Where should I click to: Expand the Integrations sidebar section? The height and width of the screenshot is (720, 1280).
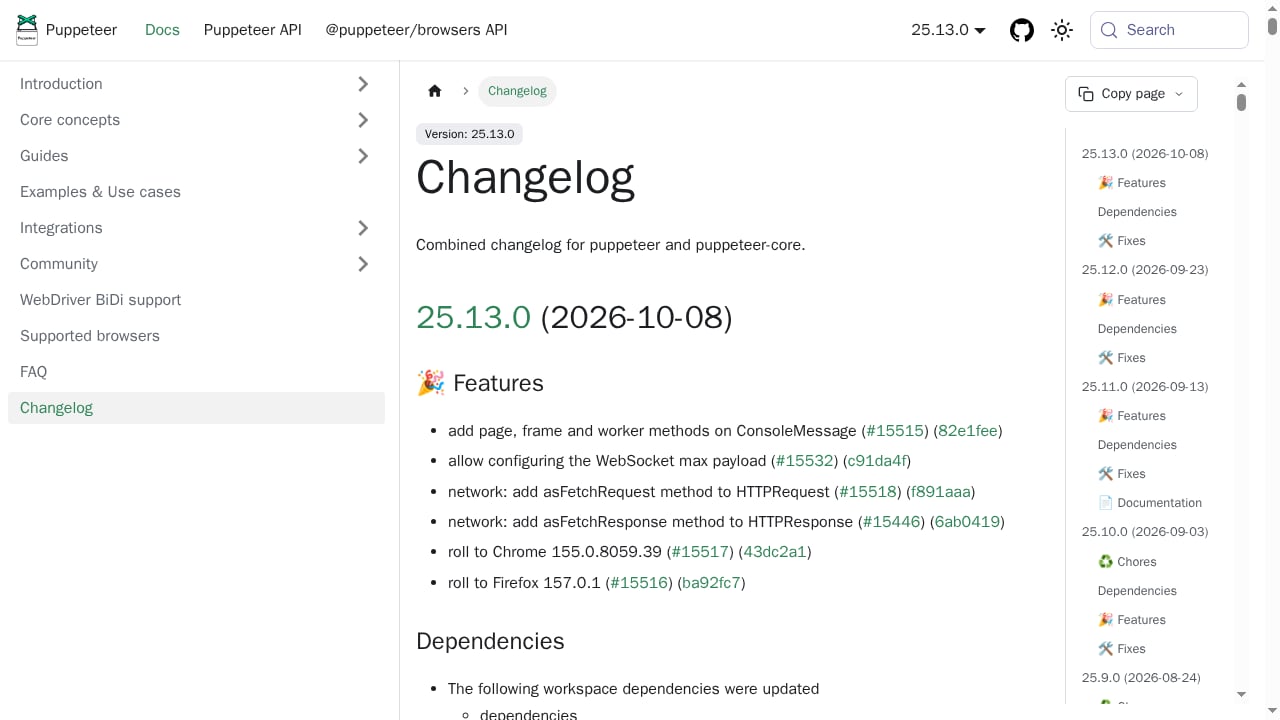pyautogui.click(x=363, y=228)
